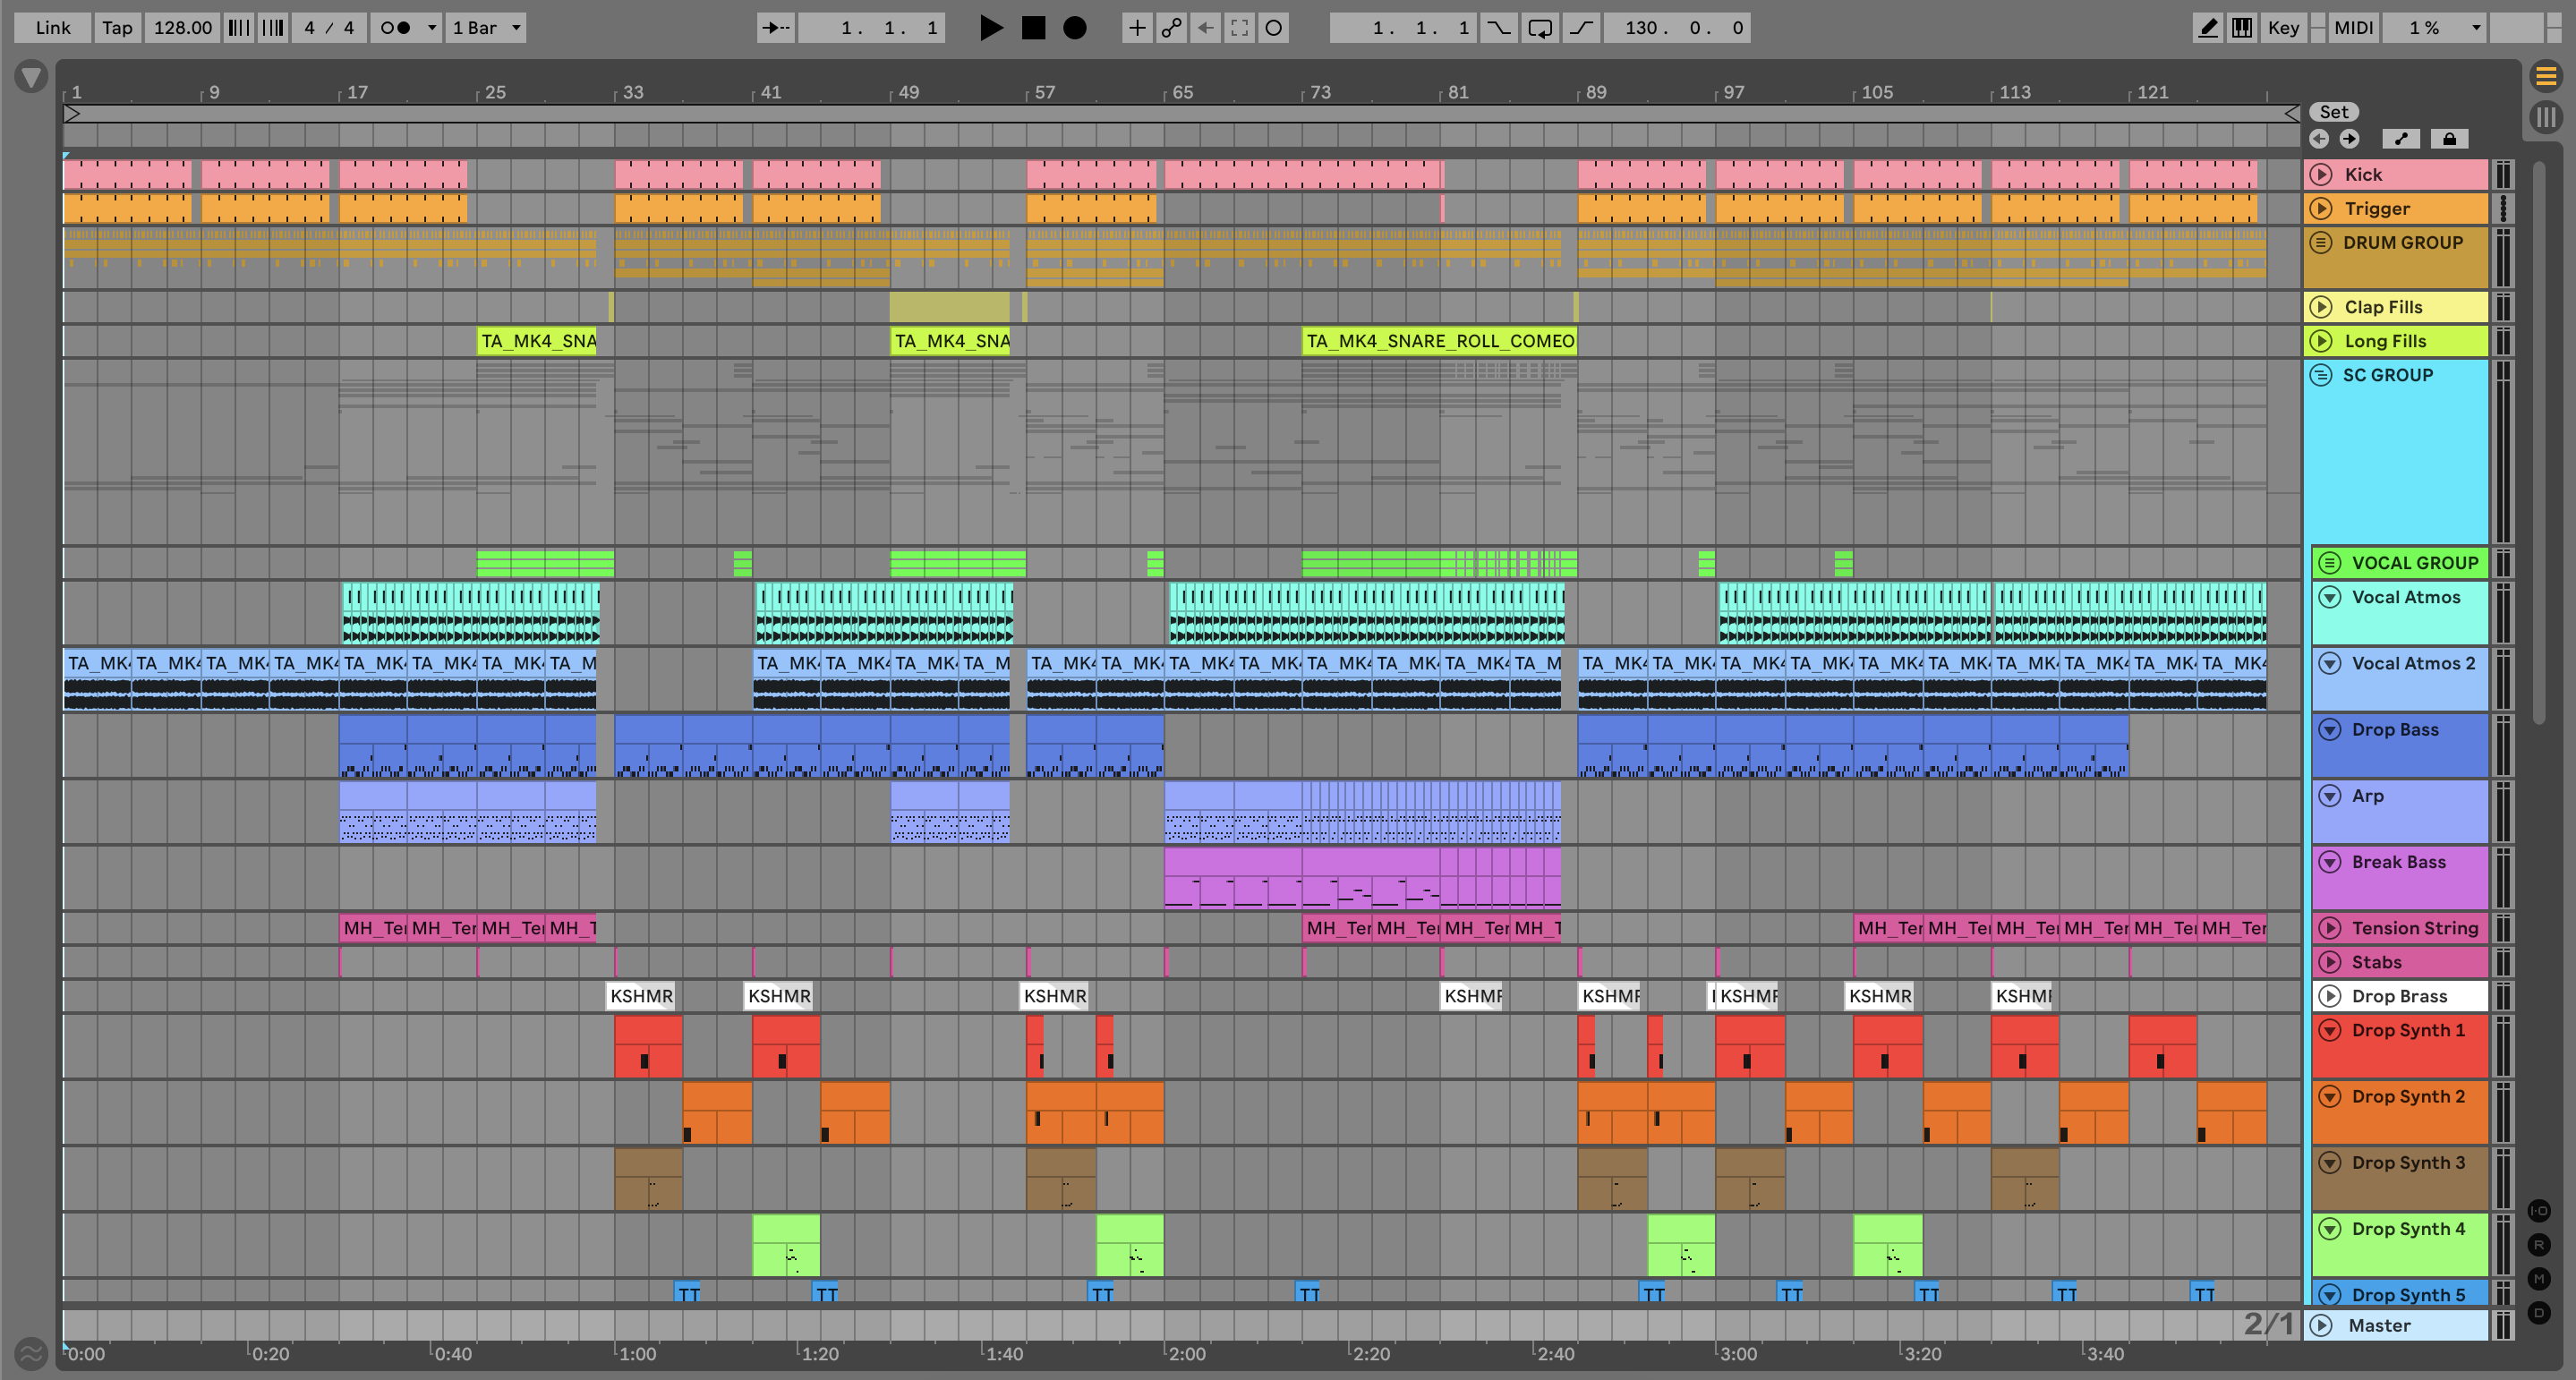The height and width of the screenshot is (1380, 2576).
Task: Click the Set locator button
Action: pos(2333,112)
